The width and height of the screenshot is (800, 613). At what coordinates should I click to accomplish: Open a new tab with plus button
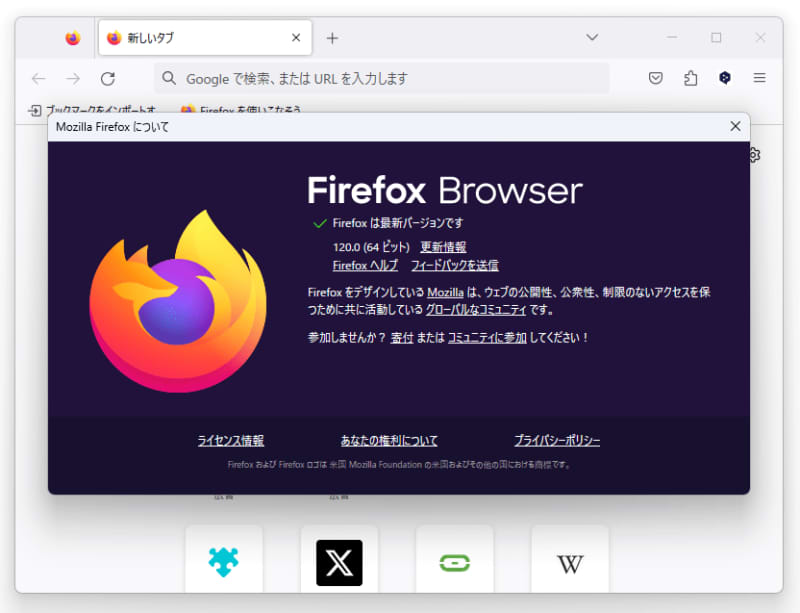pyautogui.click(x=332, y=38)
